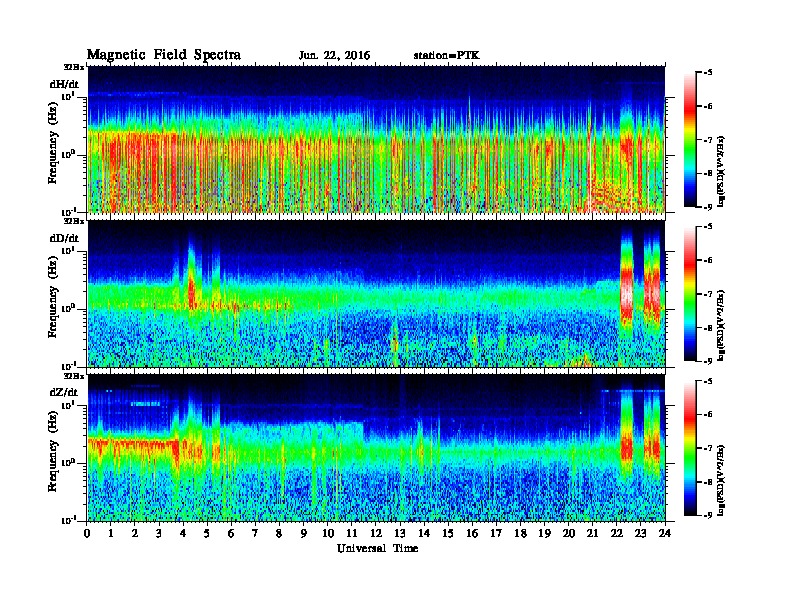Click hour tick label "12" on time axis
Viewport: 792px width, 612px height.
point(376,533)
